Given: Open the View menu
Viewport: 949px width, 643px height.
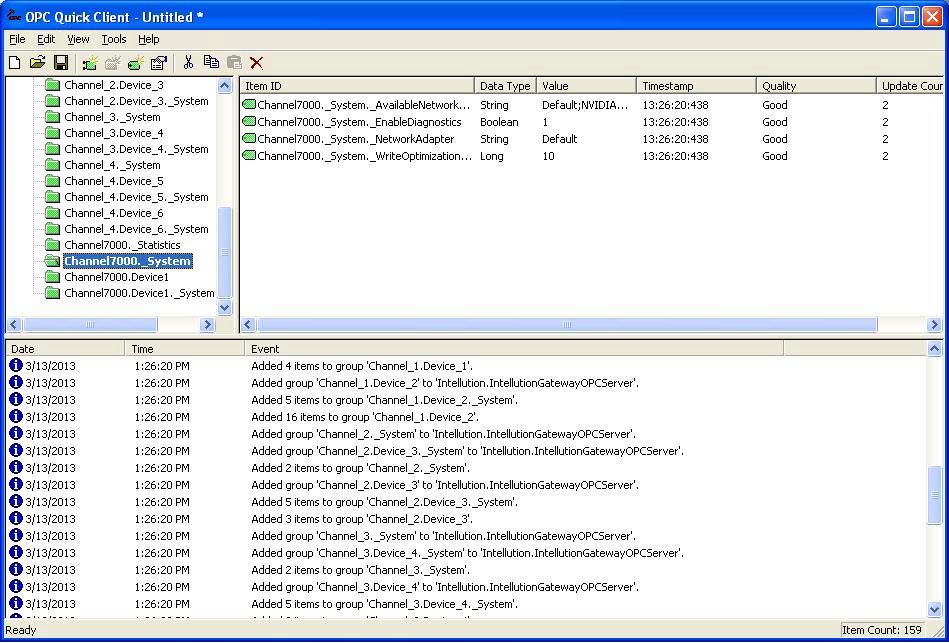Looking at the screenshot, I should [78, 39].
